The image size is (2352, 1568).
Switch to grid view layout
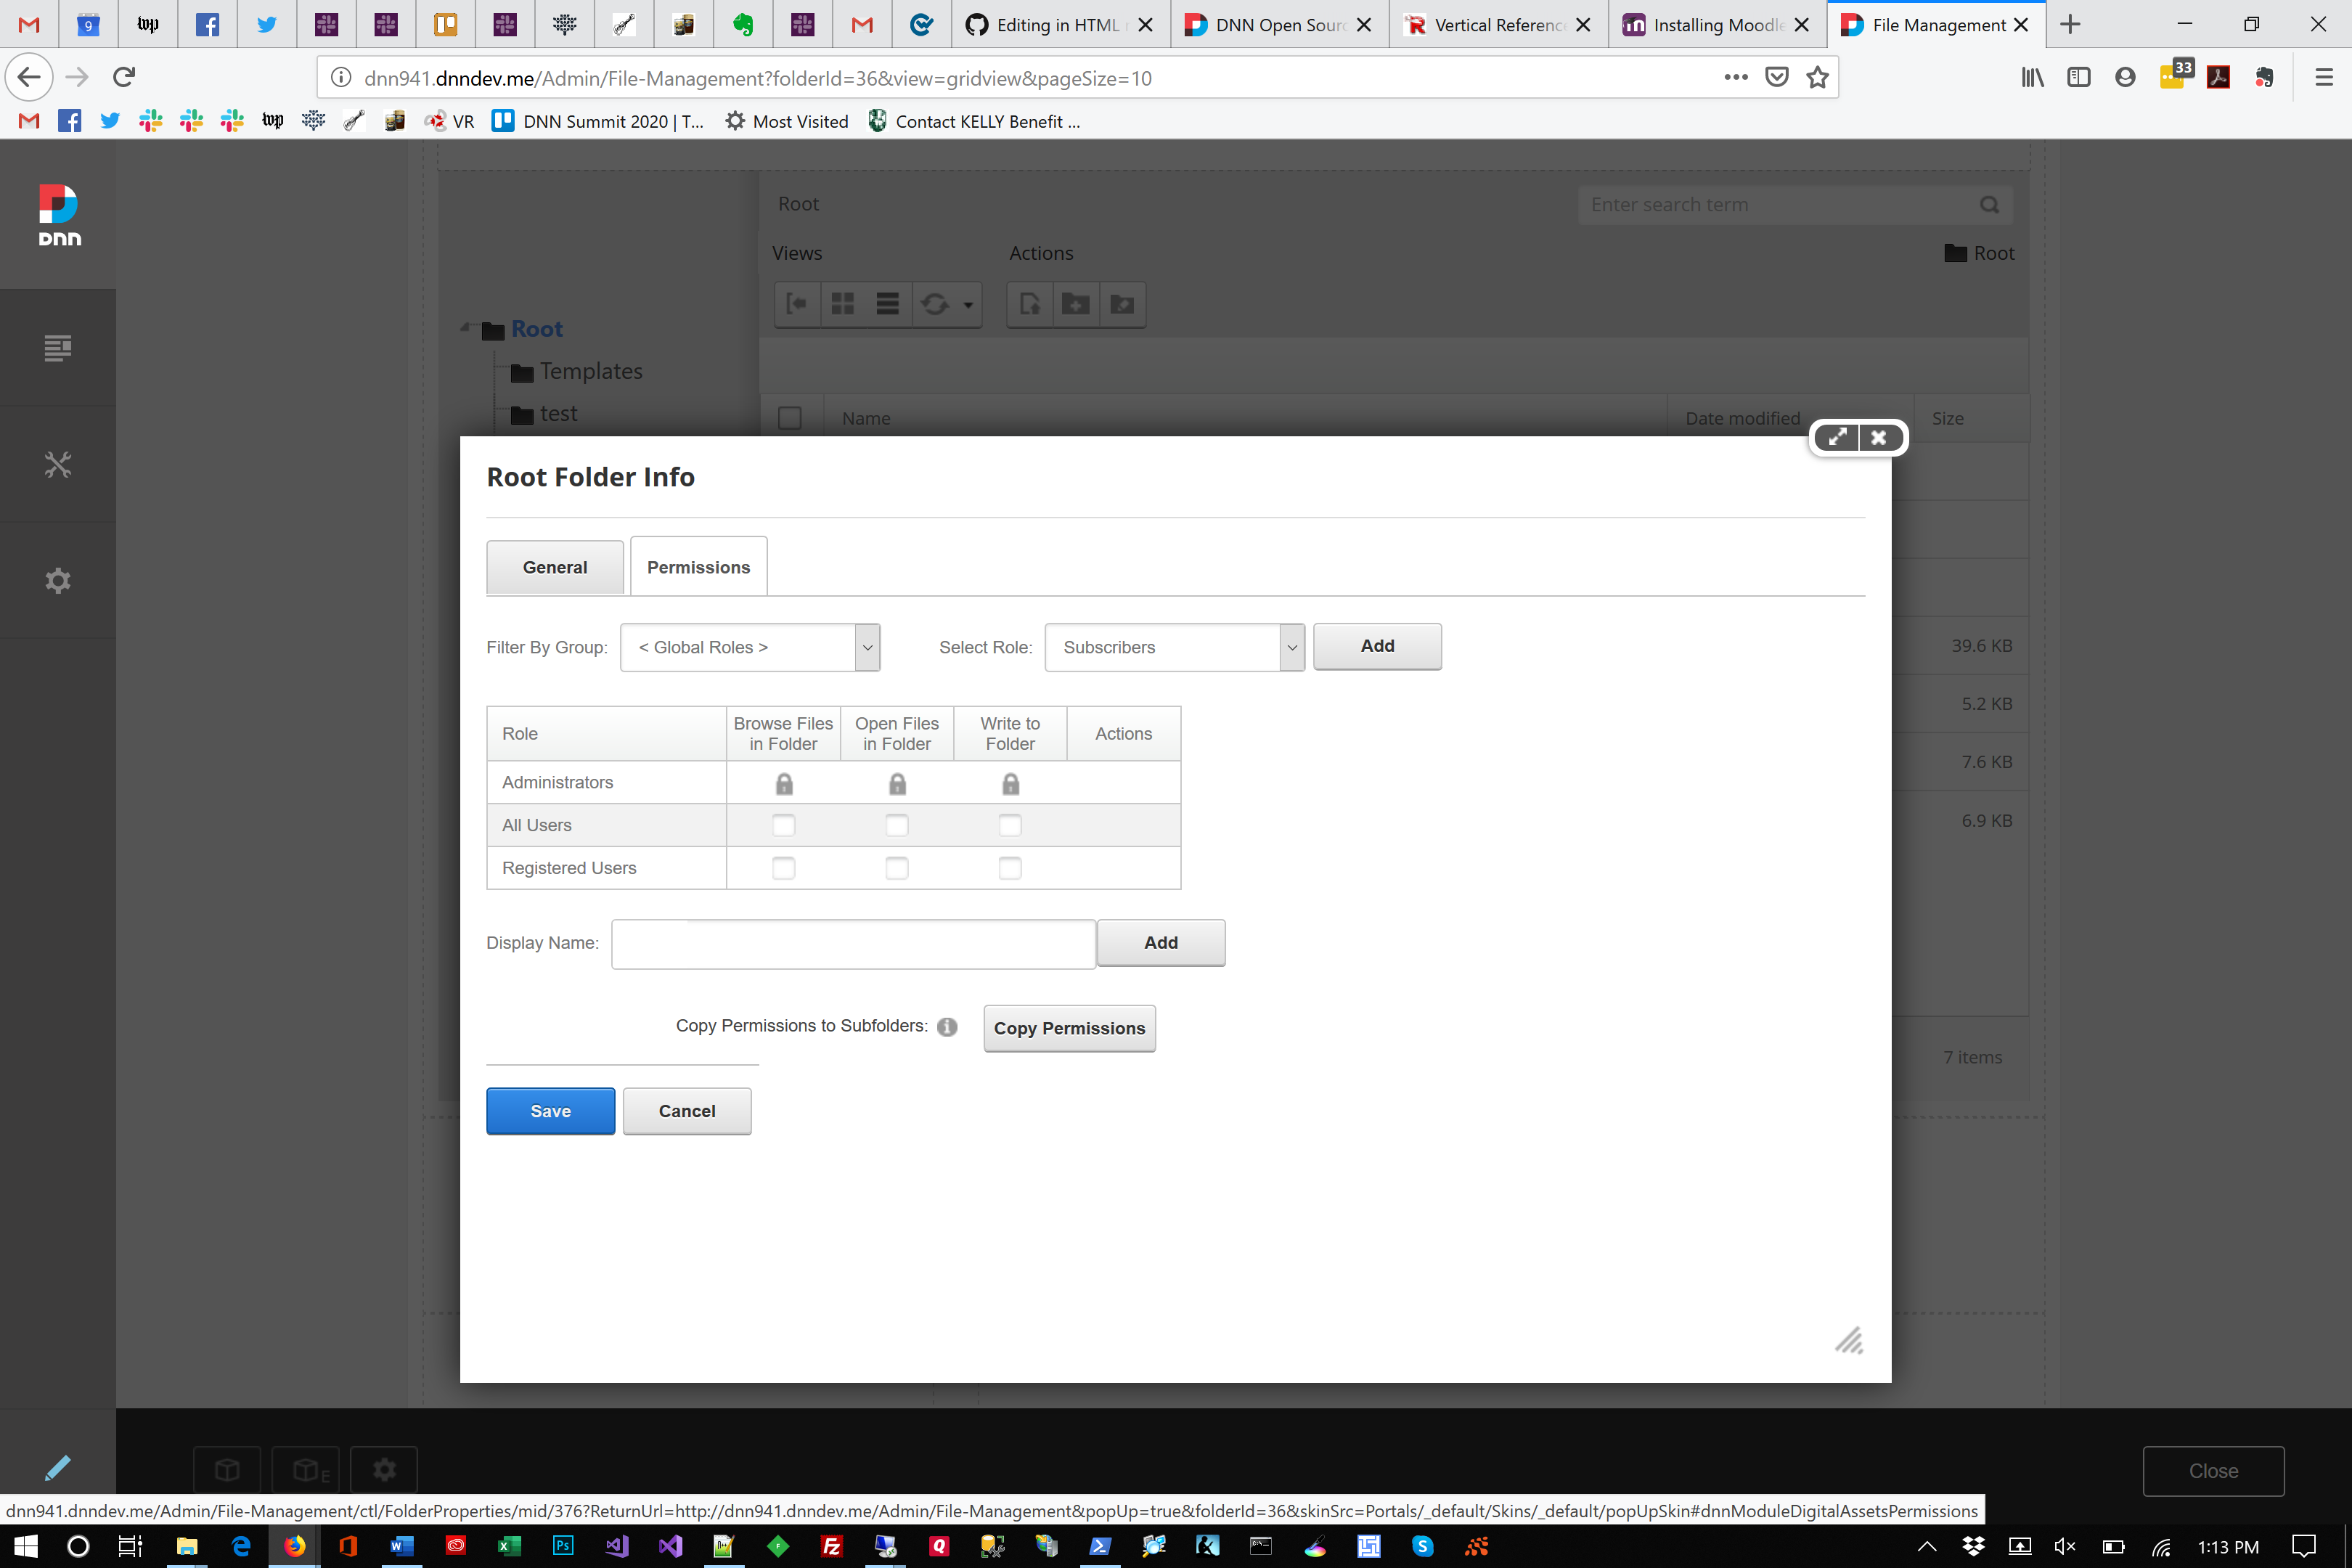point(843,303)
